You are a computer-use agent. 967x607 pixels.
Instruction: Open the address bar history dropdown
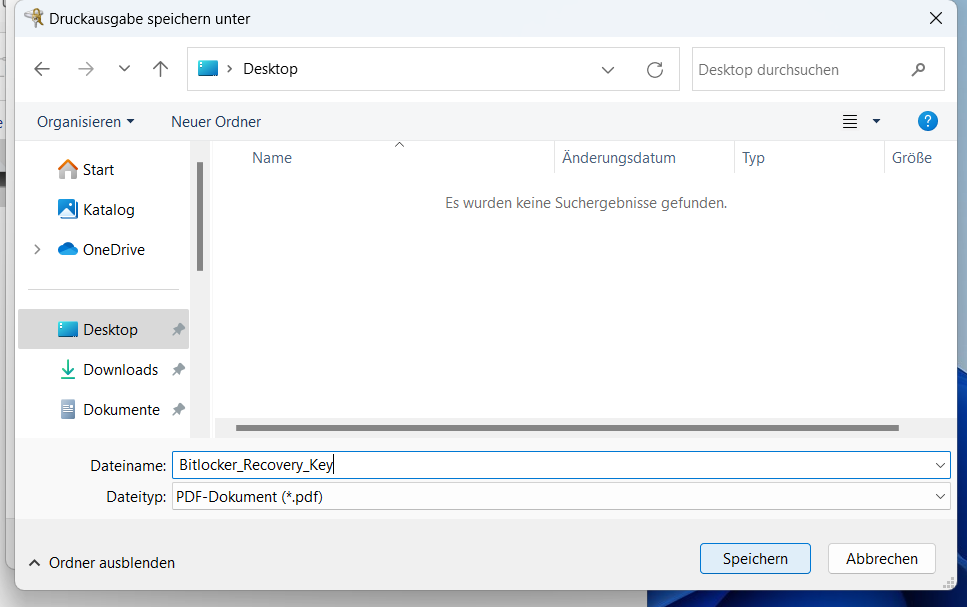click(x=607, y=70)
